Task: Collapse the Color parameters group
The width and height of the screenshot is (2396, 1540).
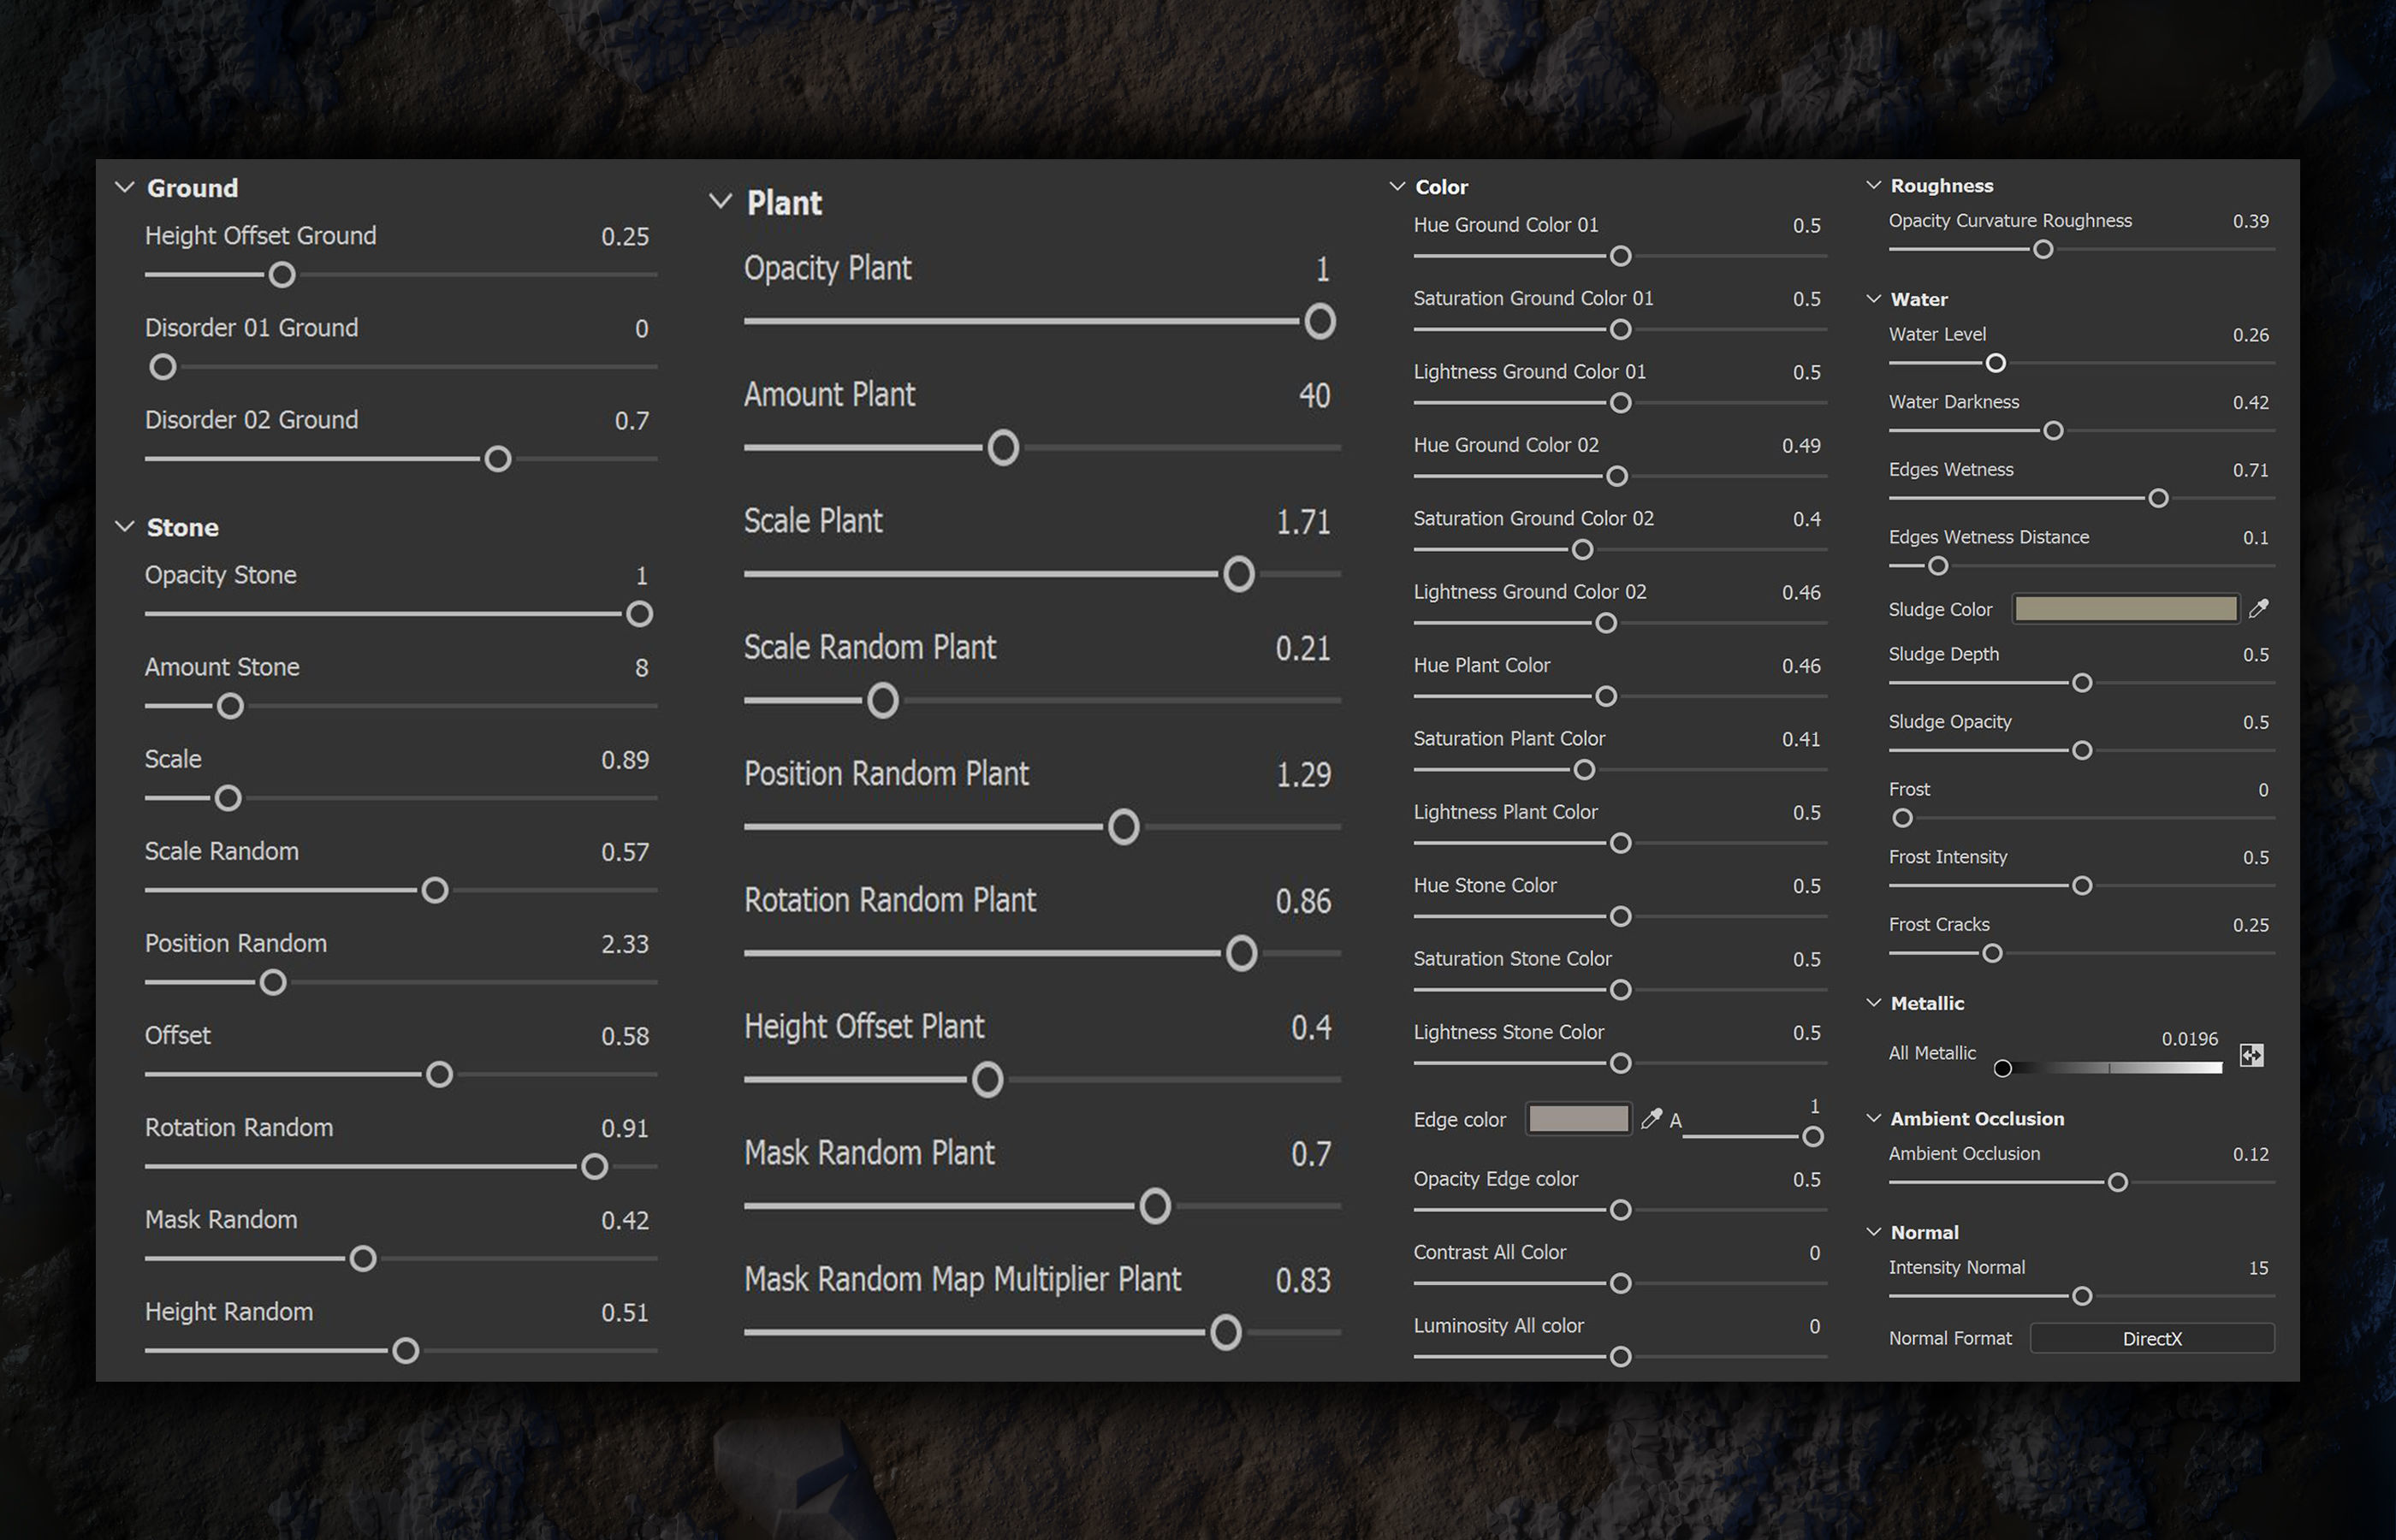Action: [x=1397, y=186]
